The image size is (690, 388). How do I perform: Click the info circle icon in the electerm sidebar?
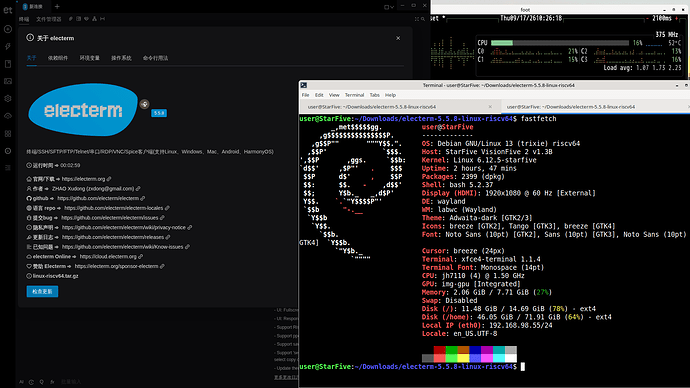click(8, 151)
